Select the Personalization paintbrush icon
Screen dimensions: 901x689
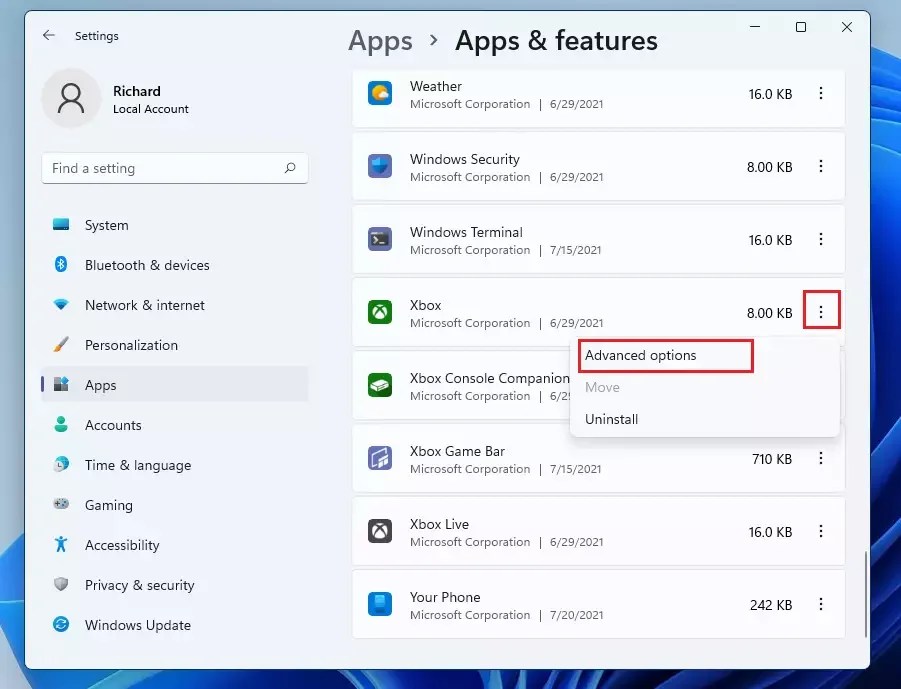coord(61,345)
